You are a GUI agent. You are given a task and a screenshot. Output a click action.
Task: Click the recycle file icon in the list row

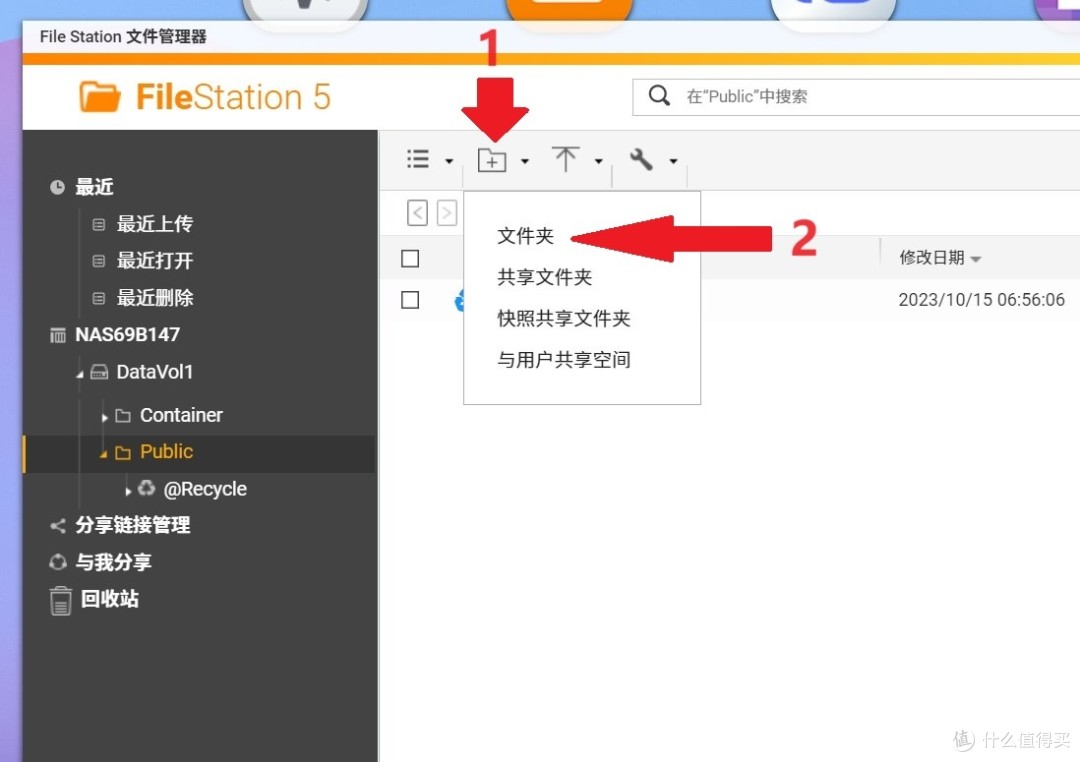tap(459, 300)
